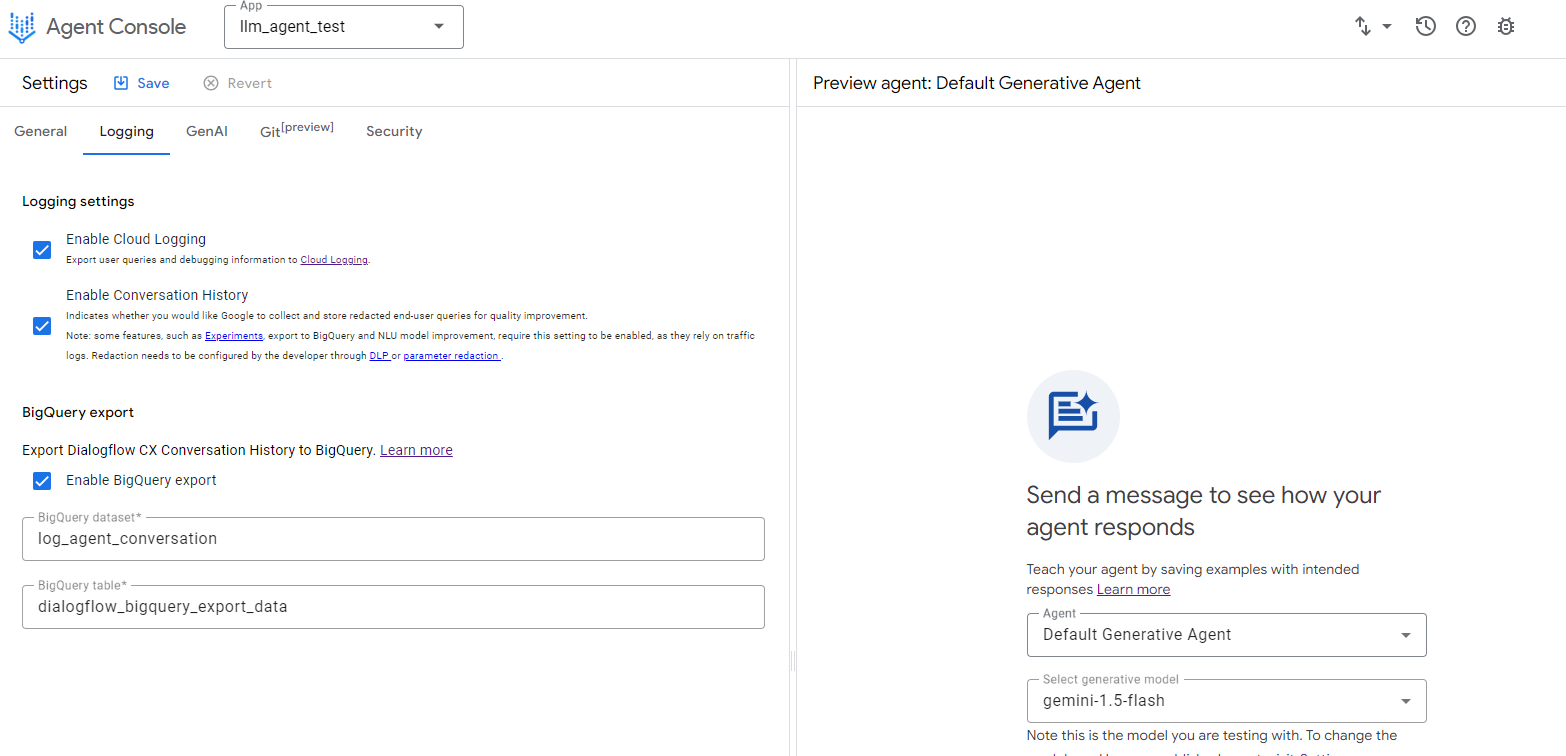Toggle the Enable Cloud Logging checkbox

(x=42, y=250)
